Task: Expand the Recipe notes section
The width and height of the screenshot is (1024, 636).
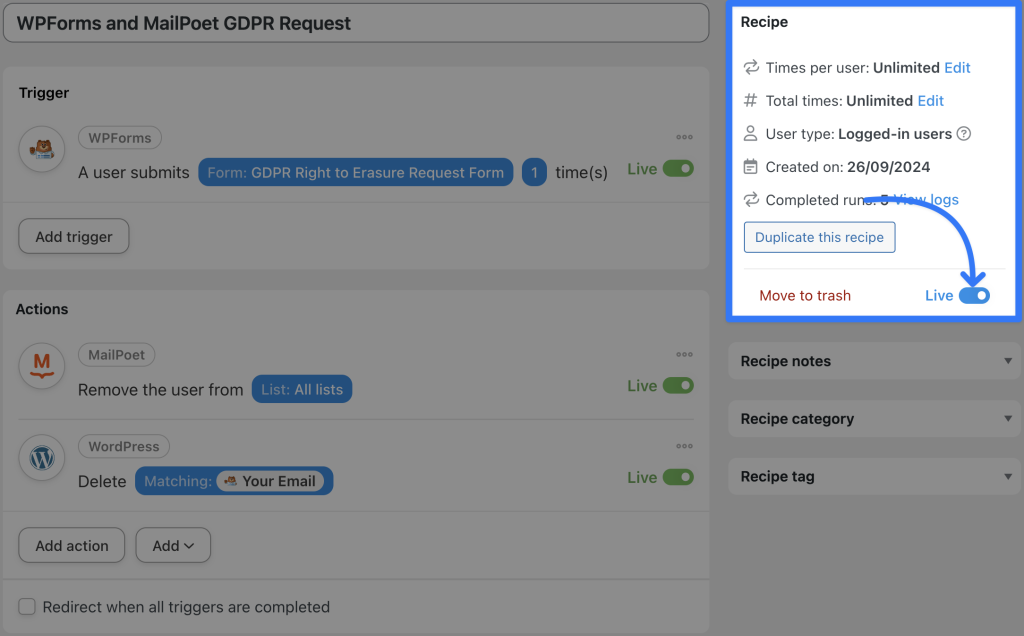Action: [873, 361]
